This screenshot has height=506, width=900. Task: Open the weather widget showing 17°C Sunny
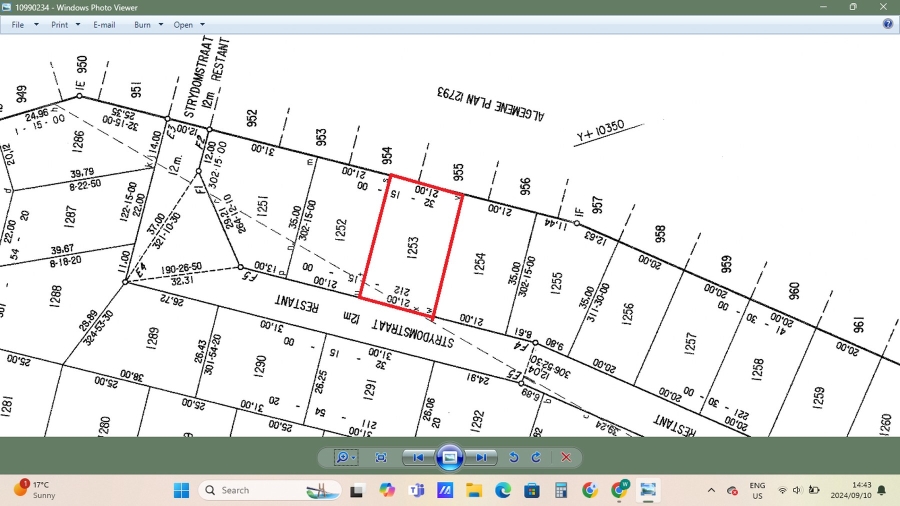(34, 490)
